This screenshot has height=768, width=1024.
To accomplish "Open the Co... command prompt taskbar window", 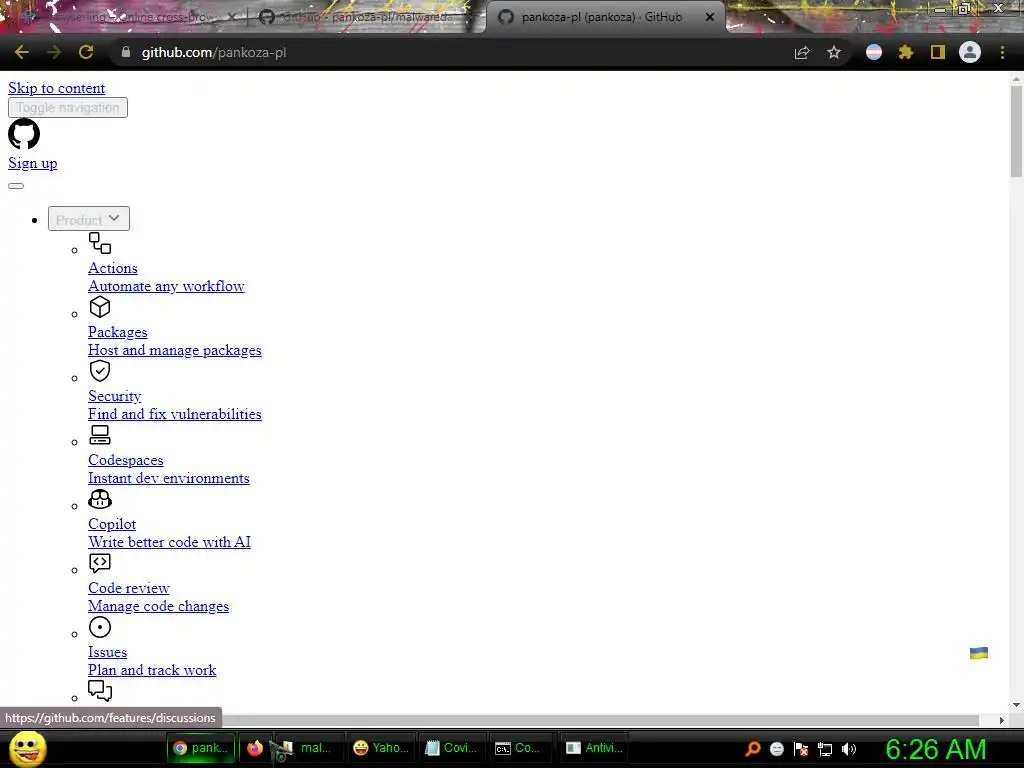I will point(522,748).
